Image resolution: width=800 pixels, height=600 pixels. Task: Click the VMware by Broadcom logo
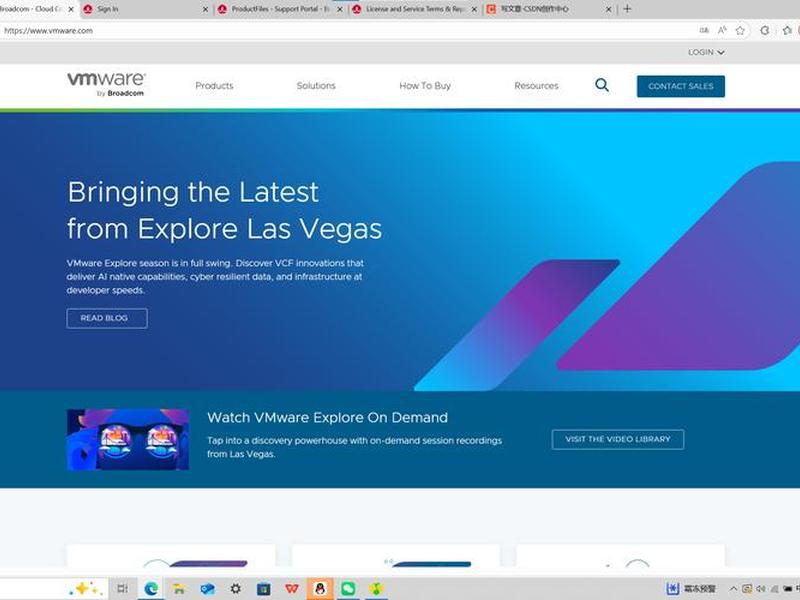pyautogui.click(x=106, y=84)
